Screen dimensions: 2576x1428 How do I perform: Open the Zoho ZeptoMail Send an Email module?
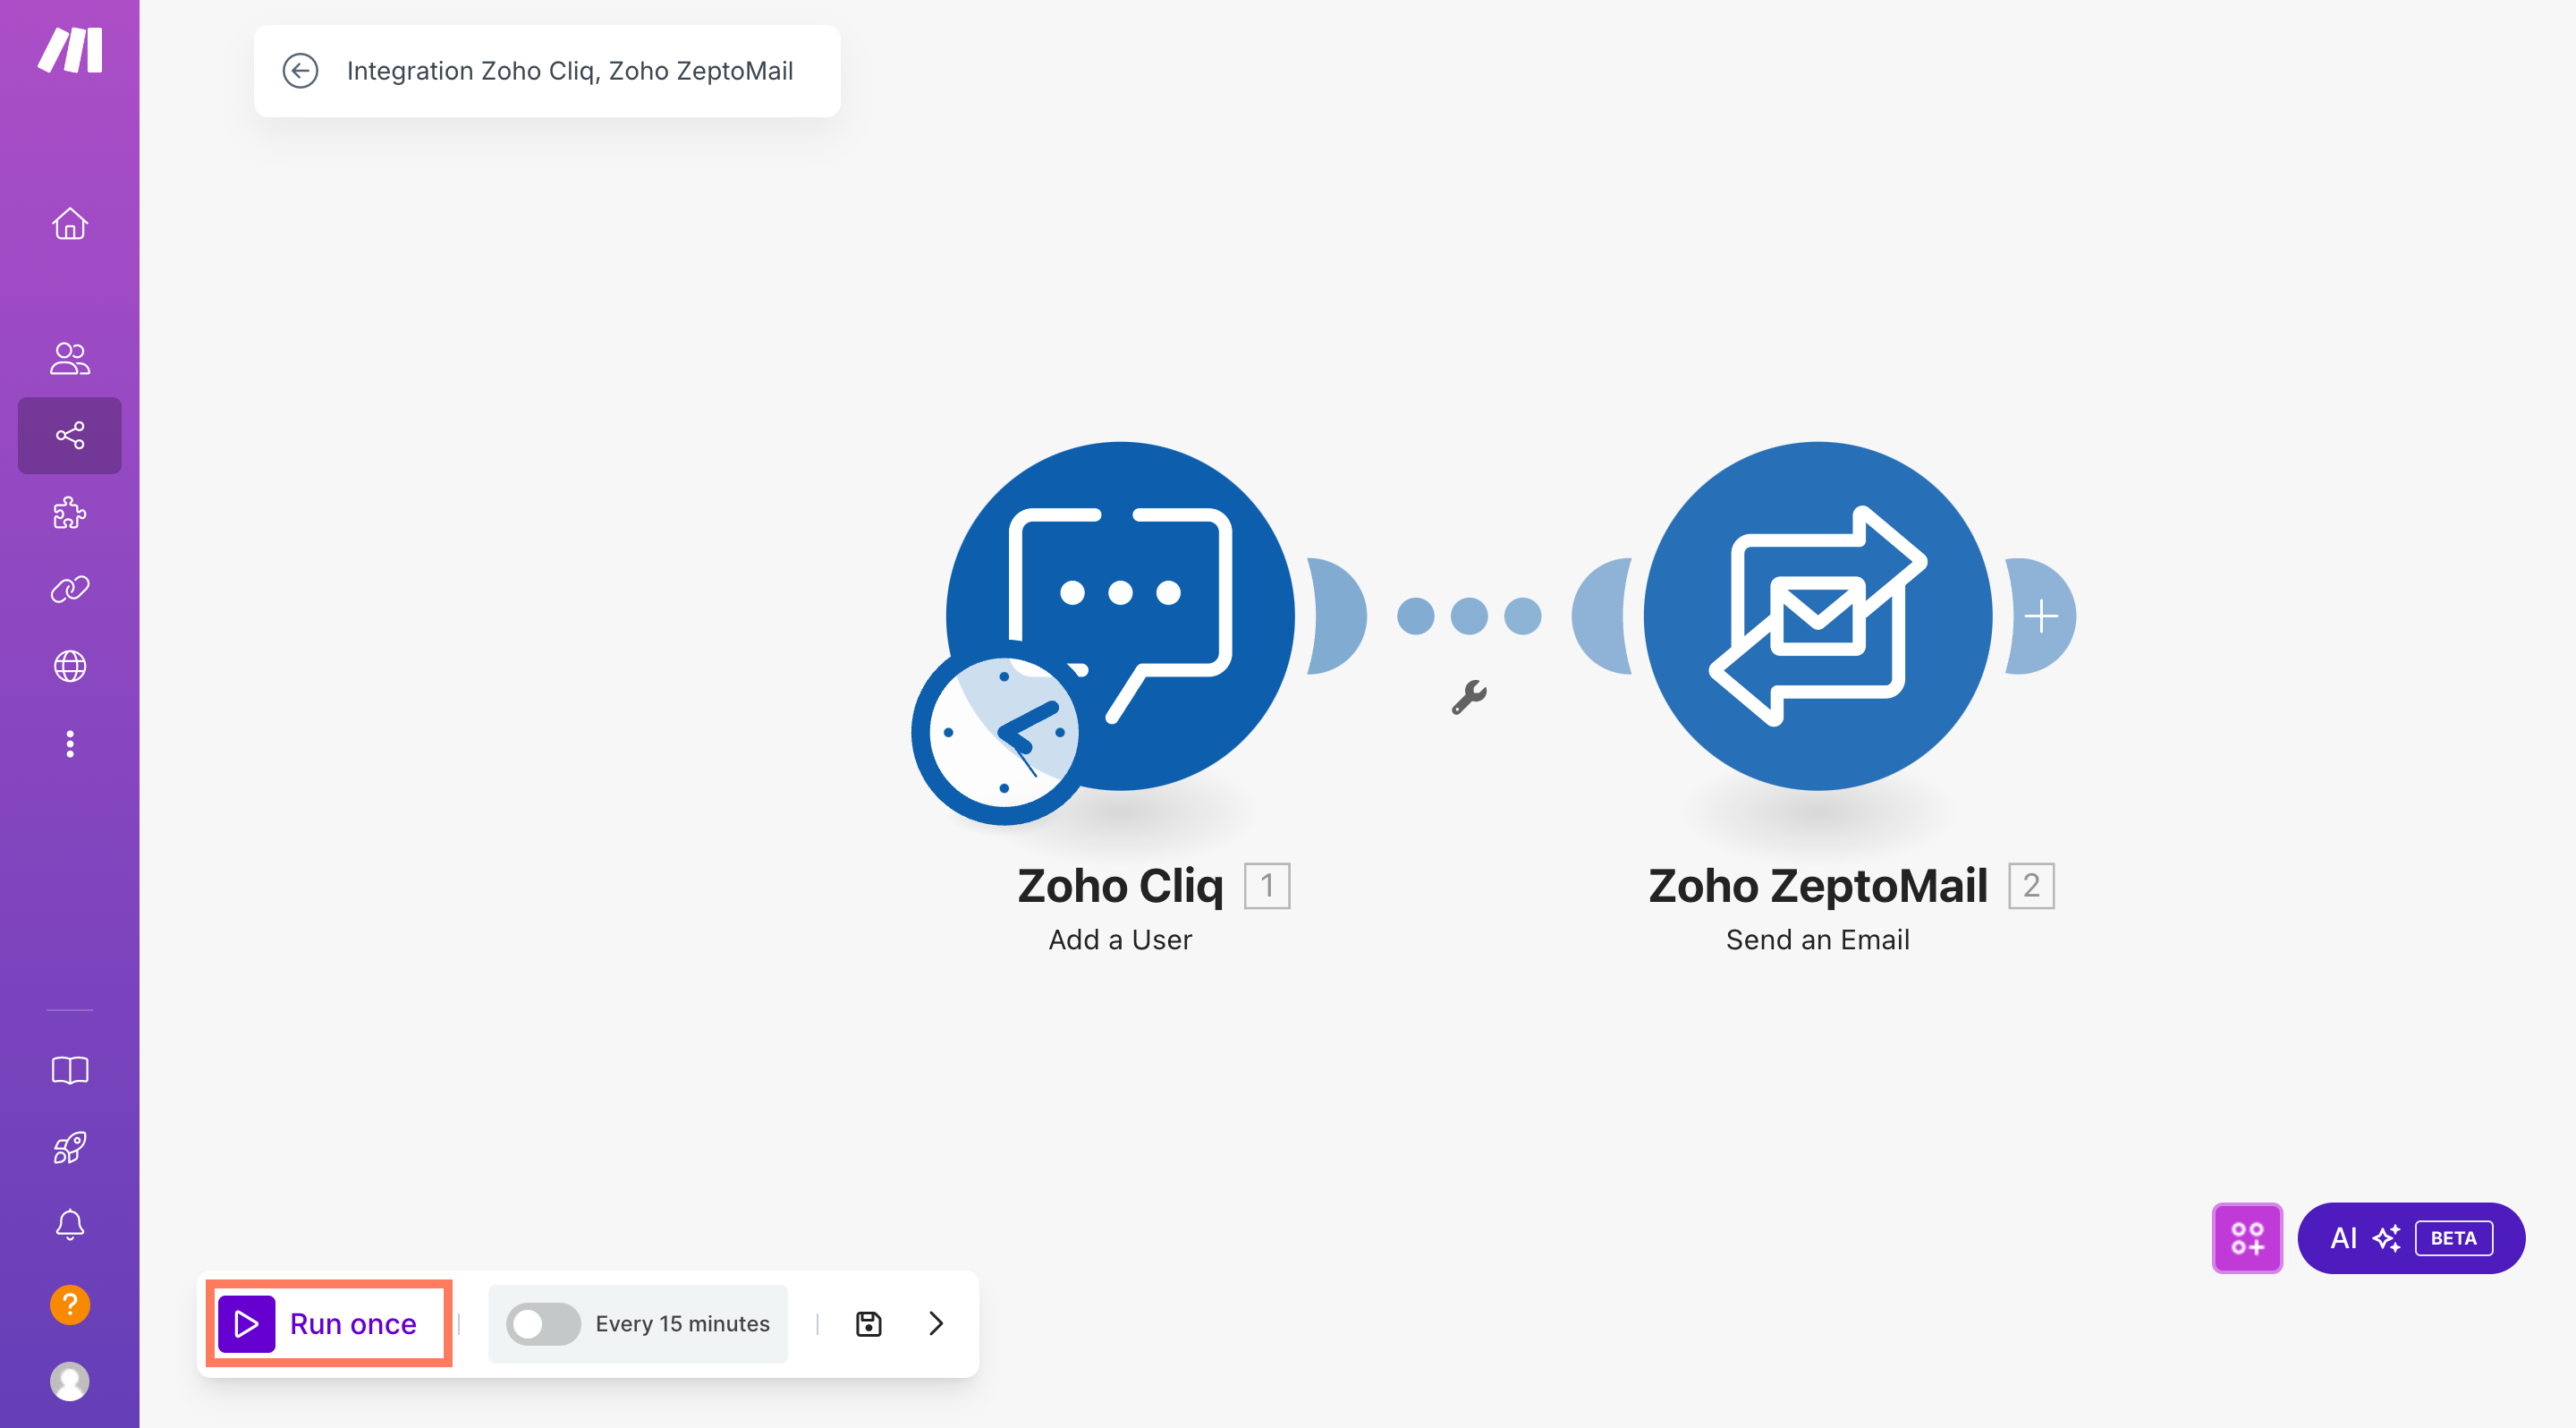point(1817,616)
